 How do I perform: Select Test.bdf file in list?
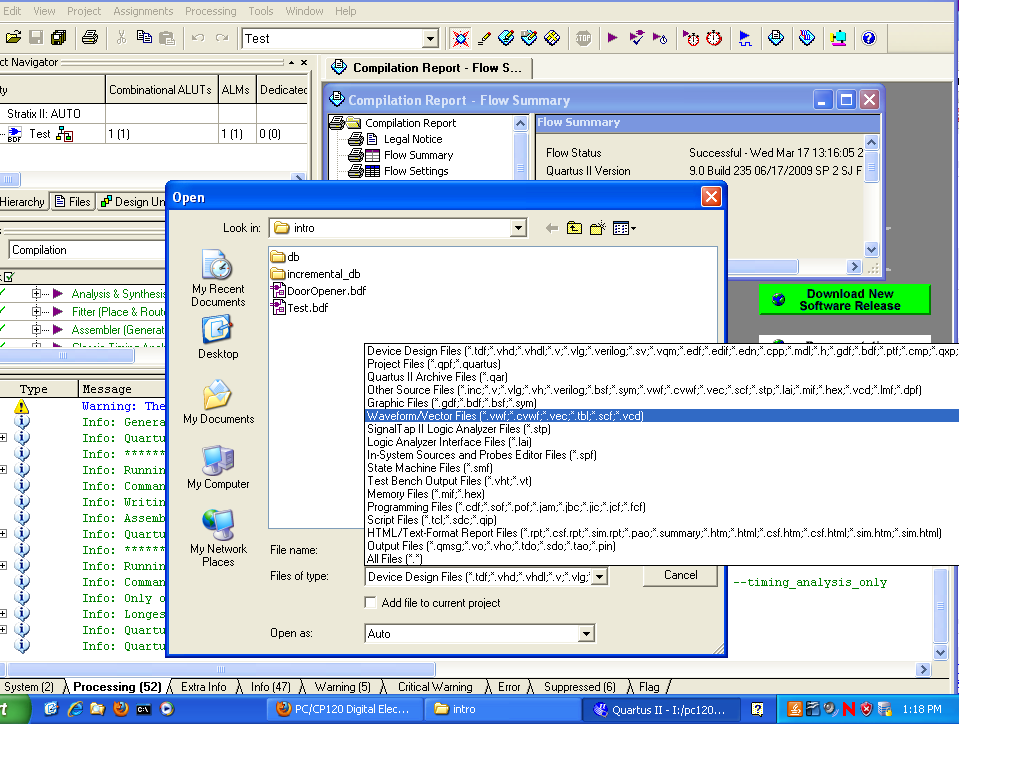[x=300, y=308]
